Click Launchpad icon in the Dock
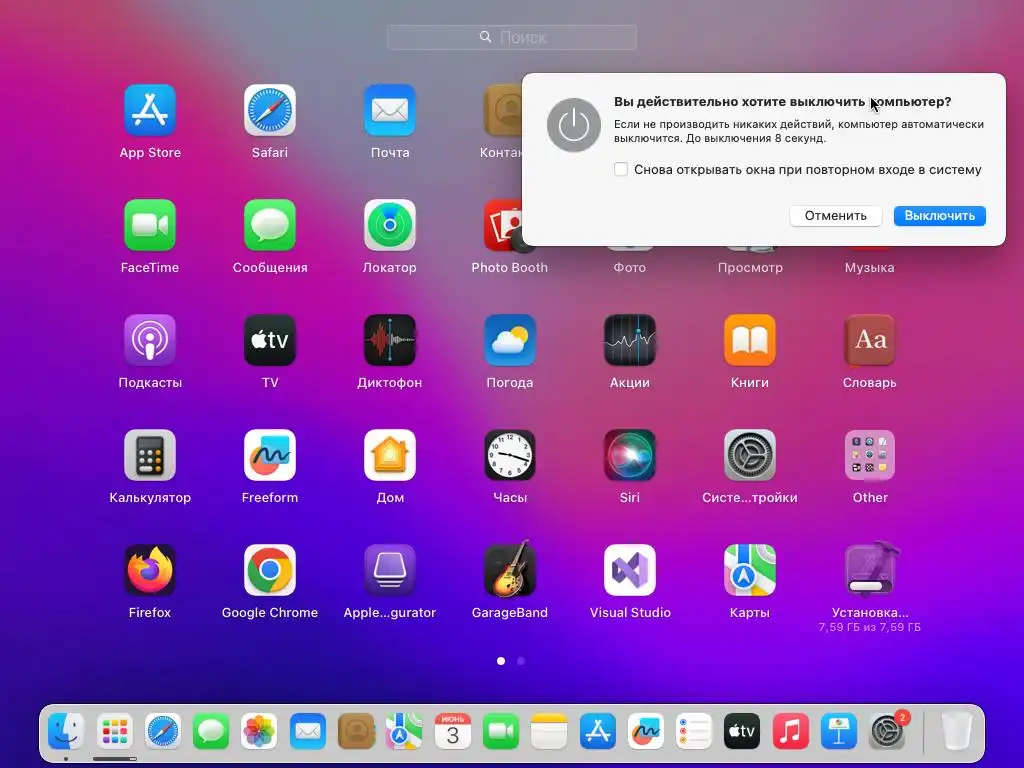The height and width of the screenshot is (768, 1024). 114,731
